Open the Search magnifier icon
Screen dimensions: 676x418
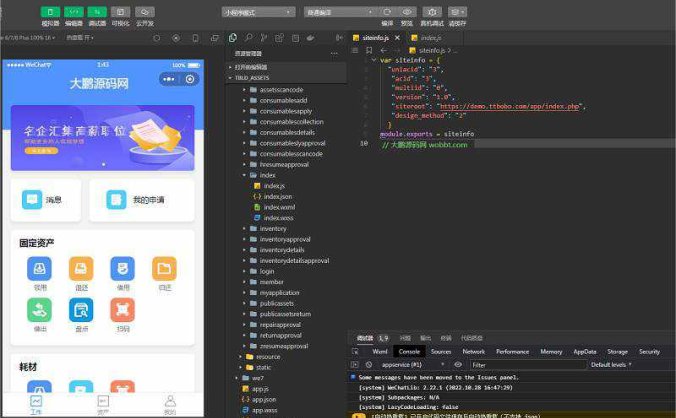(248, 38)
